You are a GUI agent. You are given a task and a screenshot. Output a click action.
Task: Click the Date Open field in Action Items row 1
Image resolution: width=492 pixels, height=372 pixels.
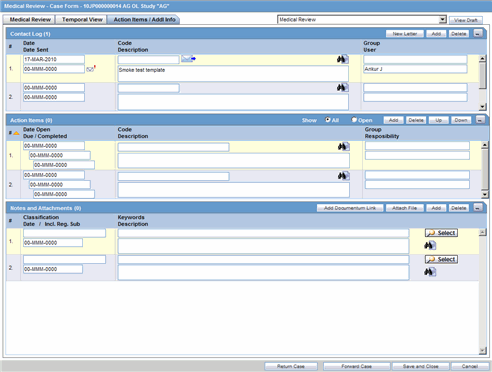(54, 146)
